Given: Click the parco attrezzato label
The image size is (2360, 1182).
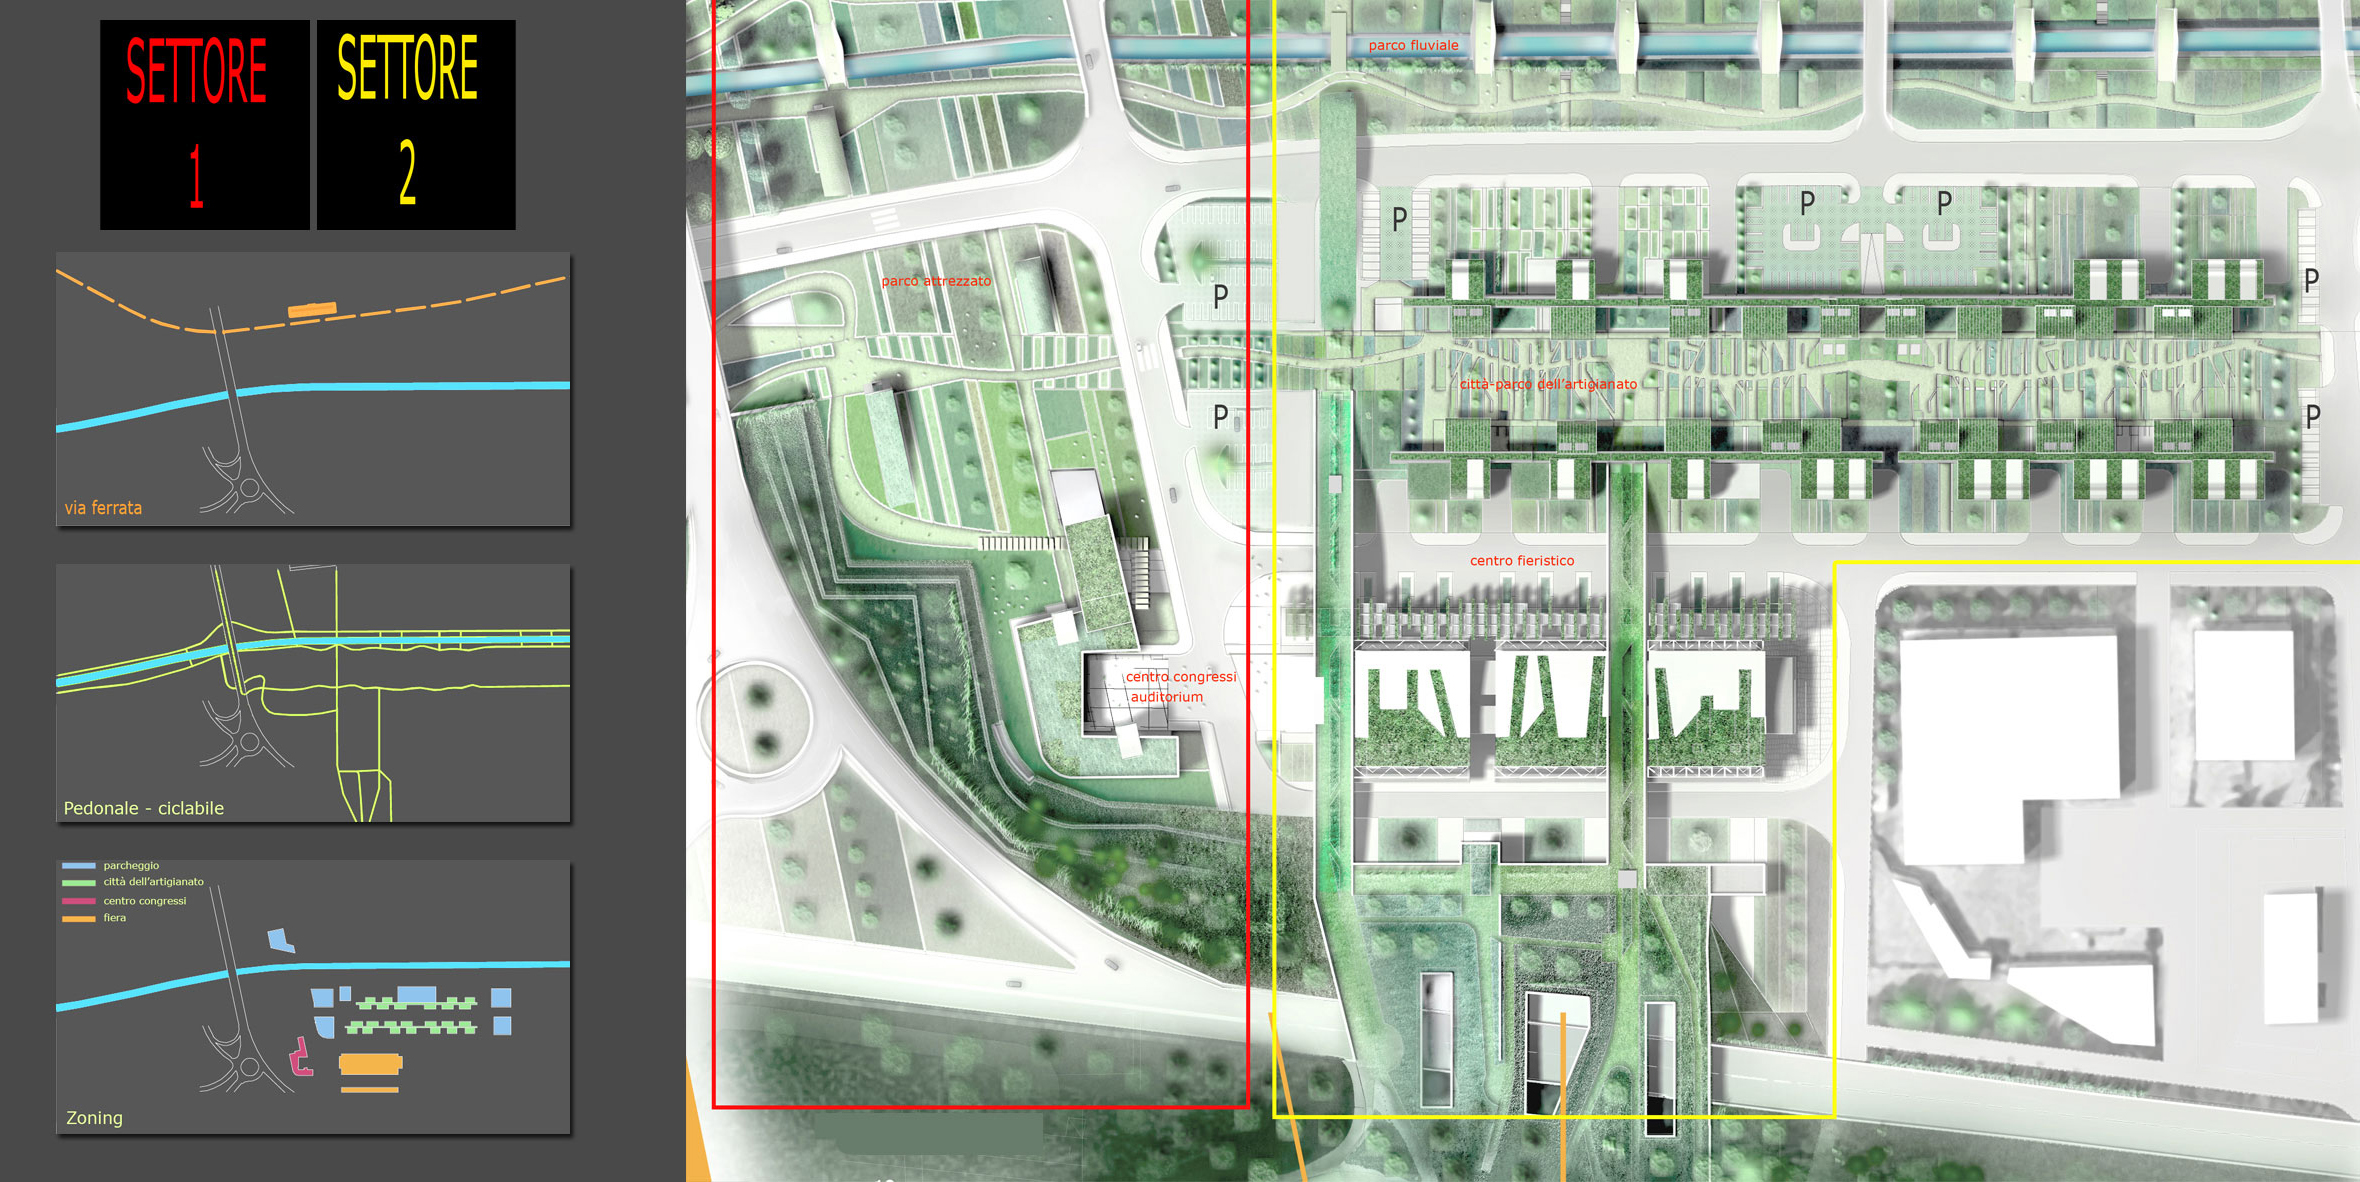Looking at the screenshot, I should pyautogui.click(x=936, y=281).
